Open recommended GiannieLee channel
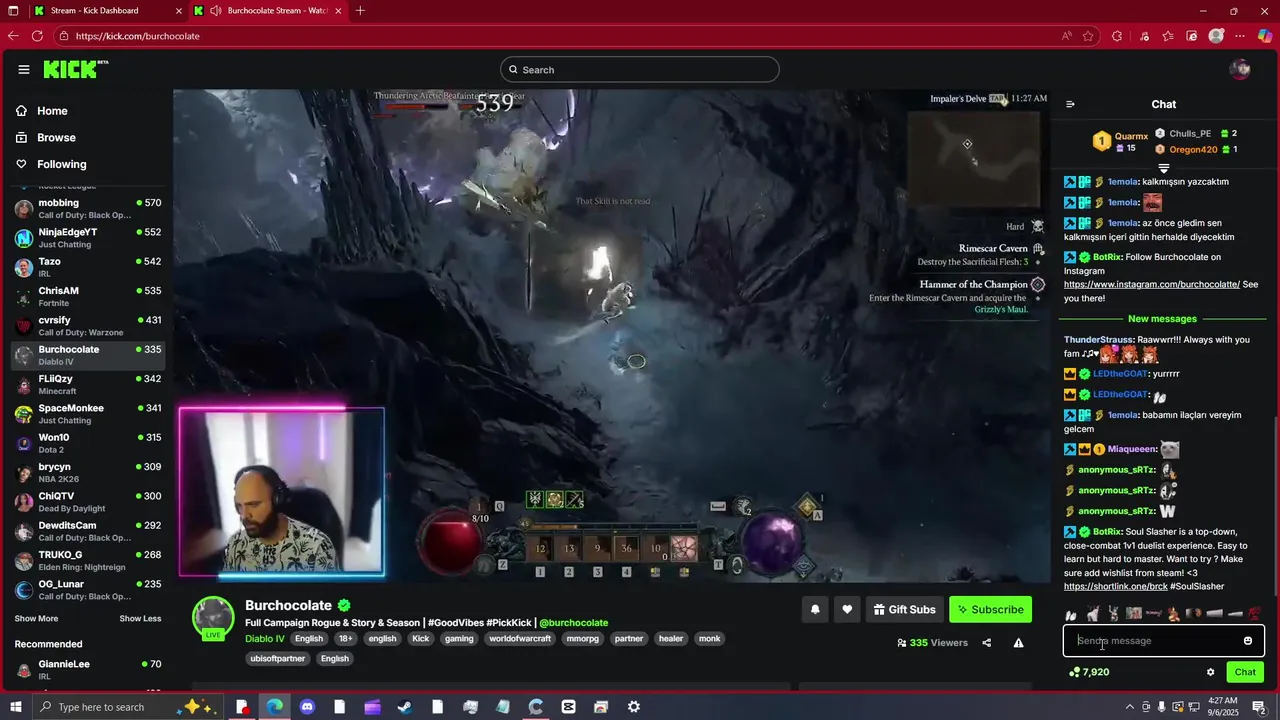The width and height of the screenshot is (1280, 720). click(88, 669)
